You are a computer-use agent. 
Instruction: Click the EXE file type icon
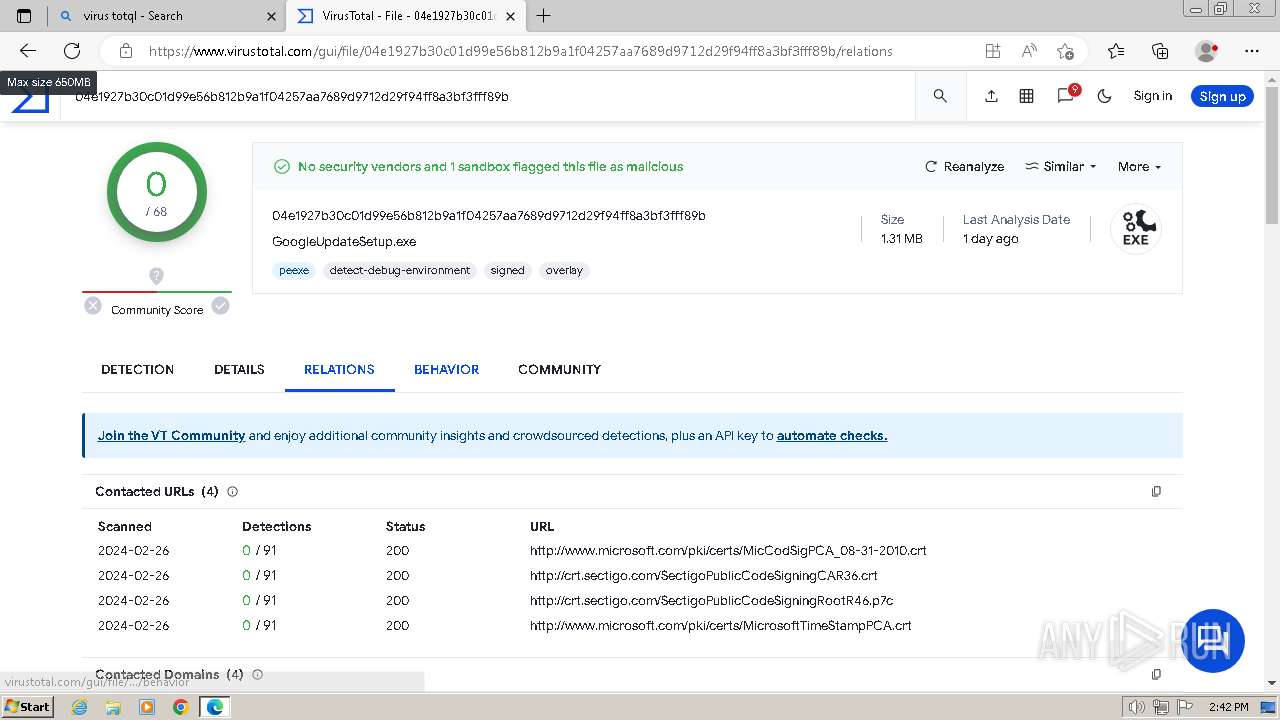(x=1135, y=229)
